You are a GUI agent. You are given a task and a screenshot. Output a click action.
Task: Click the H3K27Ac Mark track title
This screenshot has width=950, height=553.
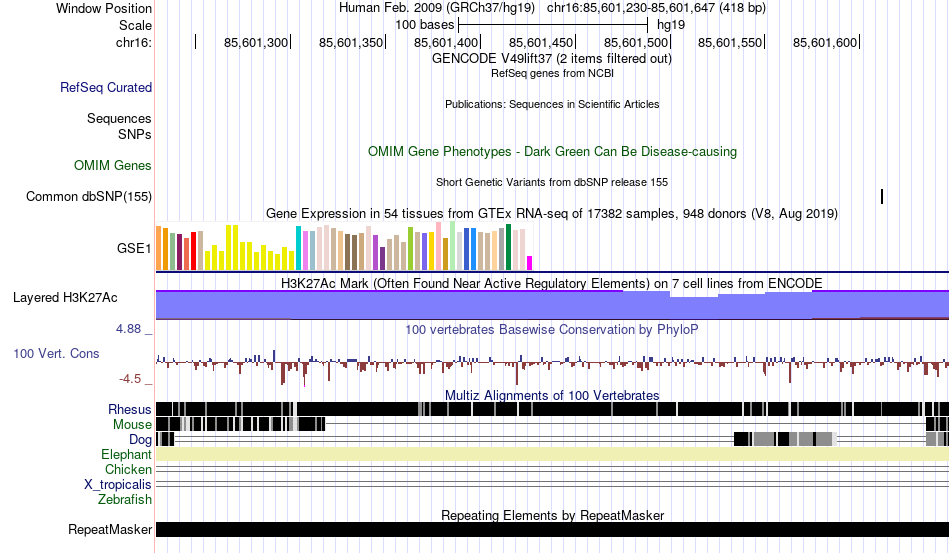(552, 283)
